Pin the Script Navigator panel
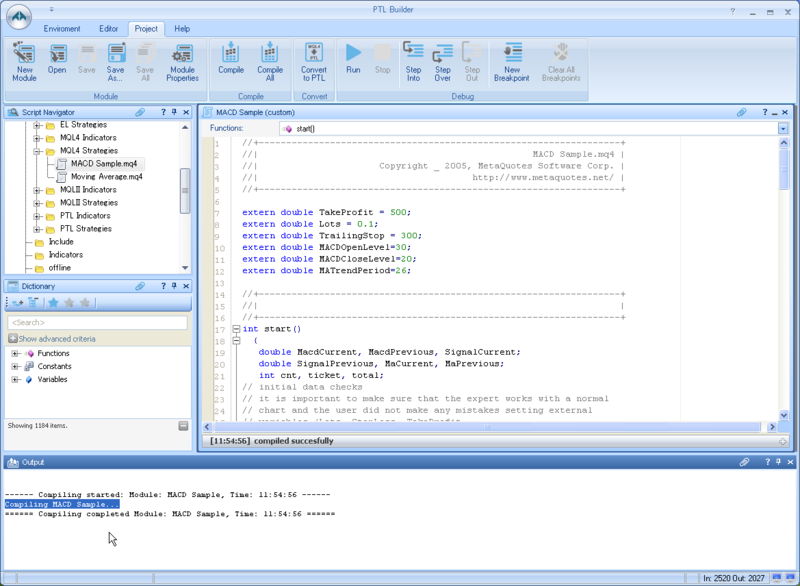 click(x=174, y=112)
